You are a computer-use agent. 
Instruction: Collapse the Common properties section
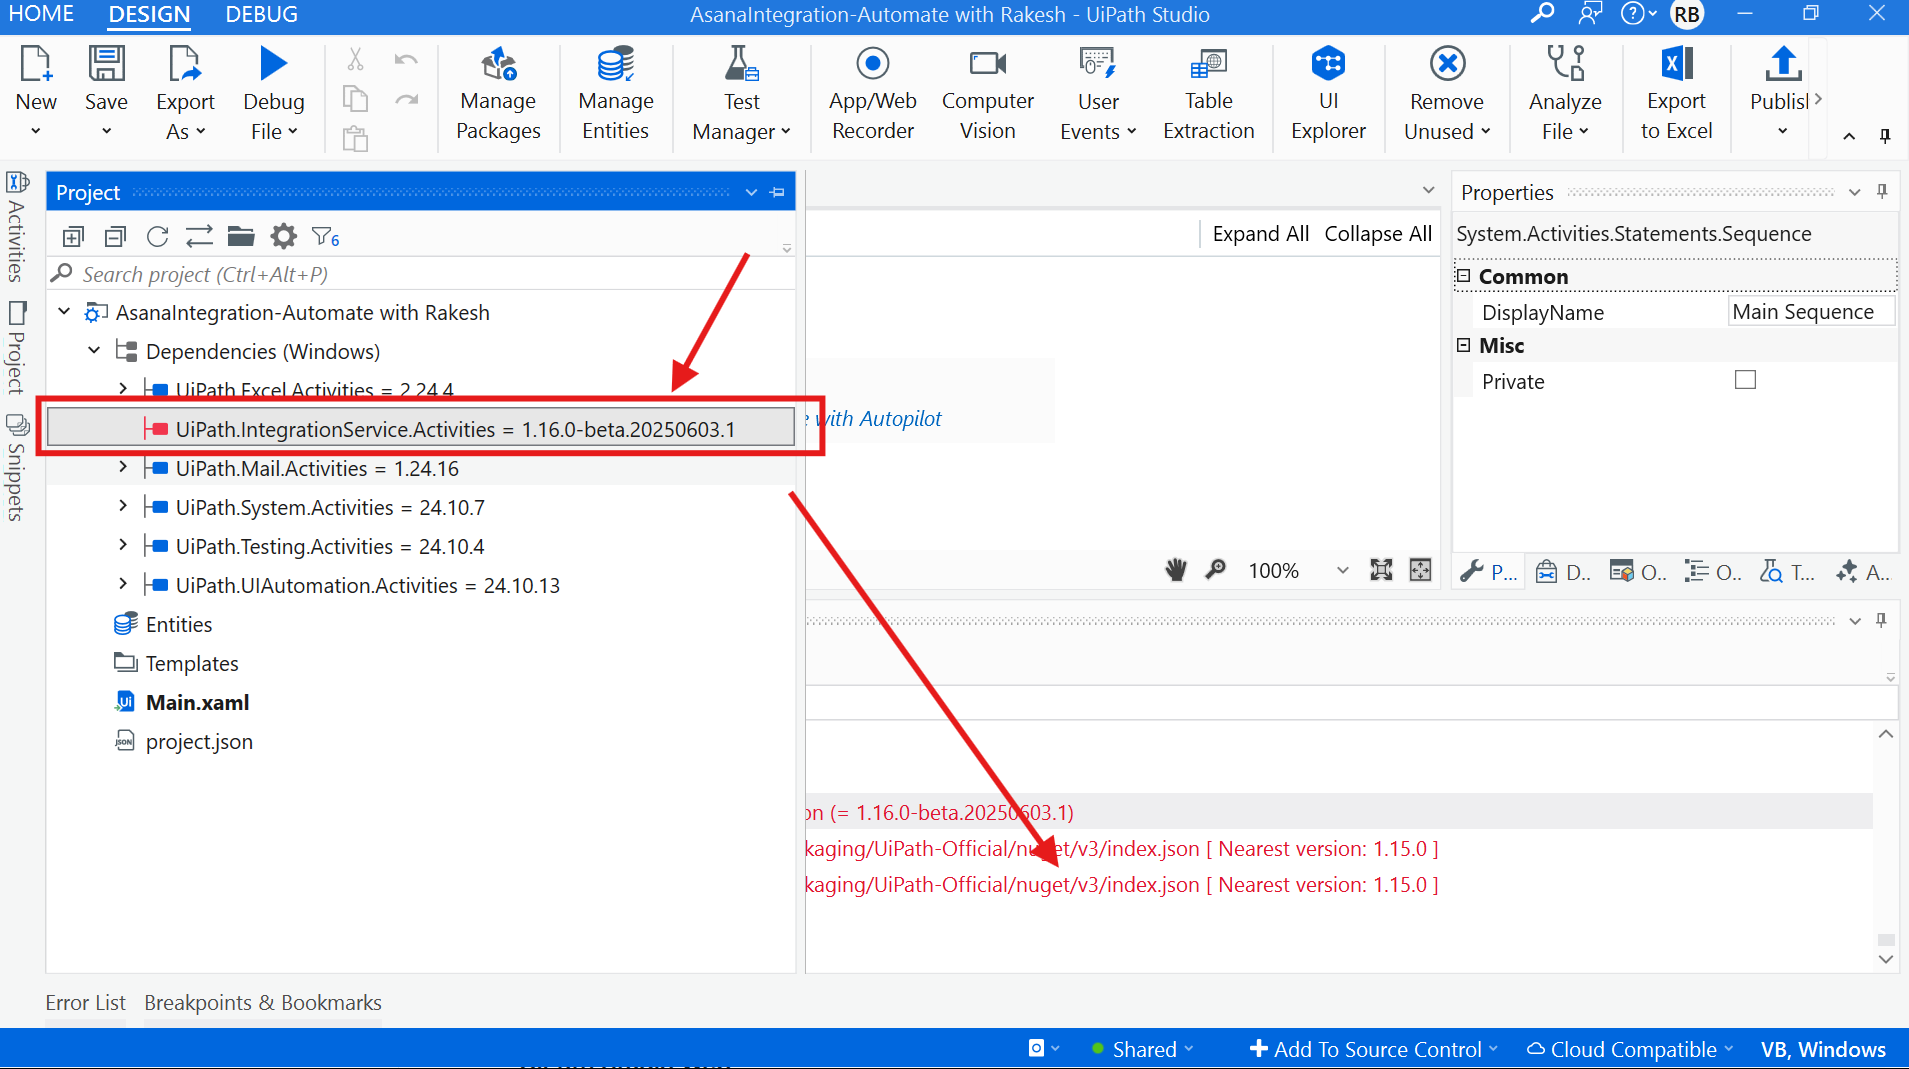(x=1463, y=276)
